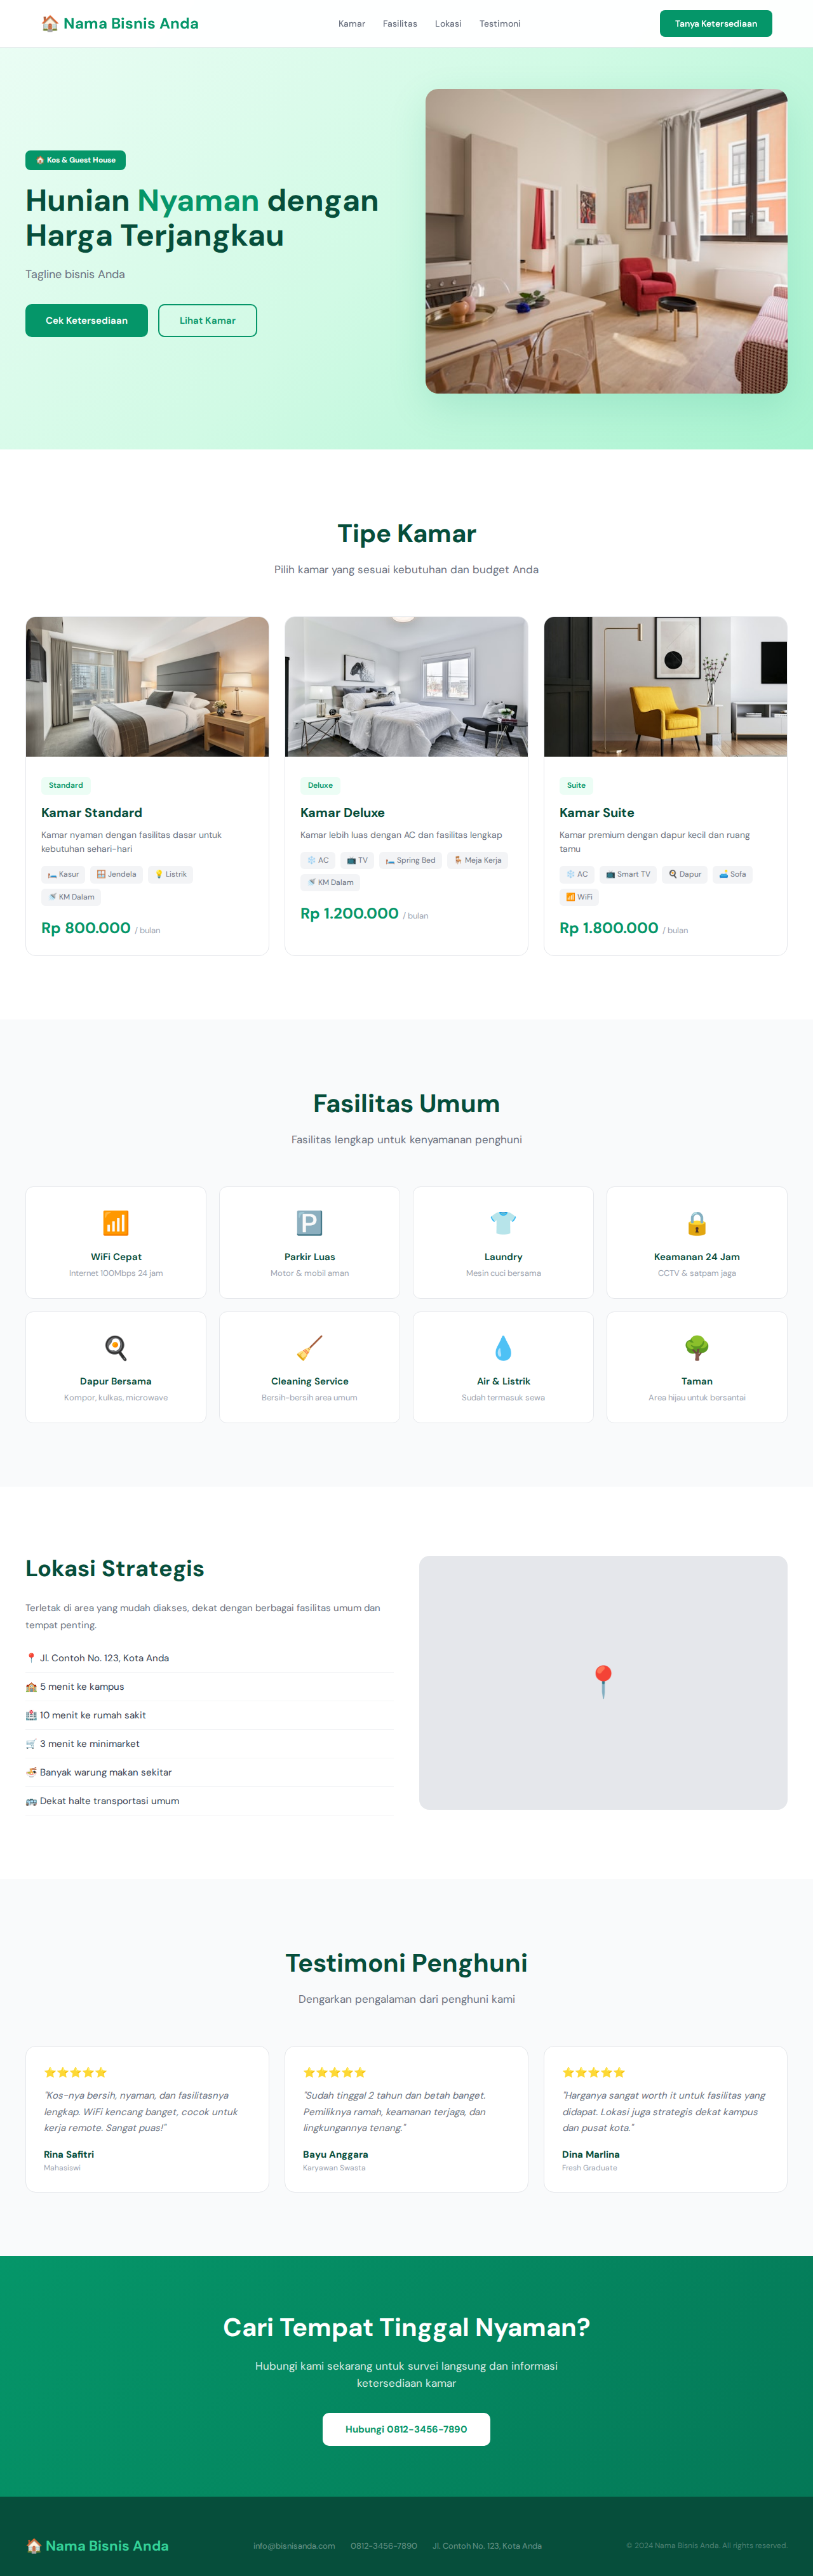Screen dimensions: 813x2576
Task: Click the info@bisnisanda.com footer email link
Action: point(294,2545)
